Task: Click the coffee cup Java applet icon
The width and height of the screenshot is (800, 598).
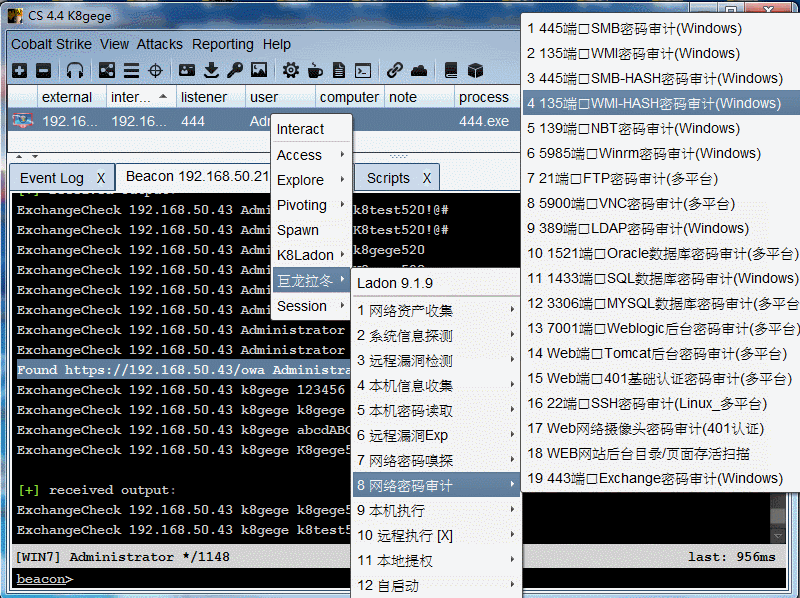Action: (x=315, y=70)
